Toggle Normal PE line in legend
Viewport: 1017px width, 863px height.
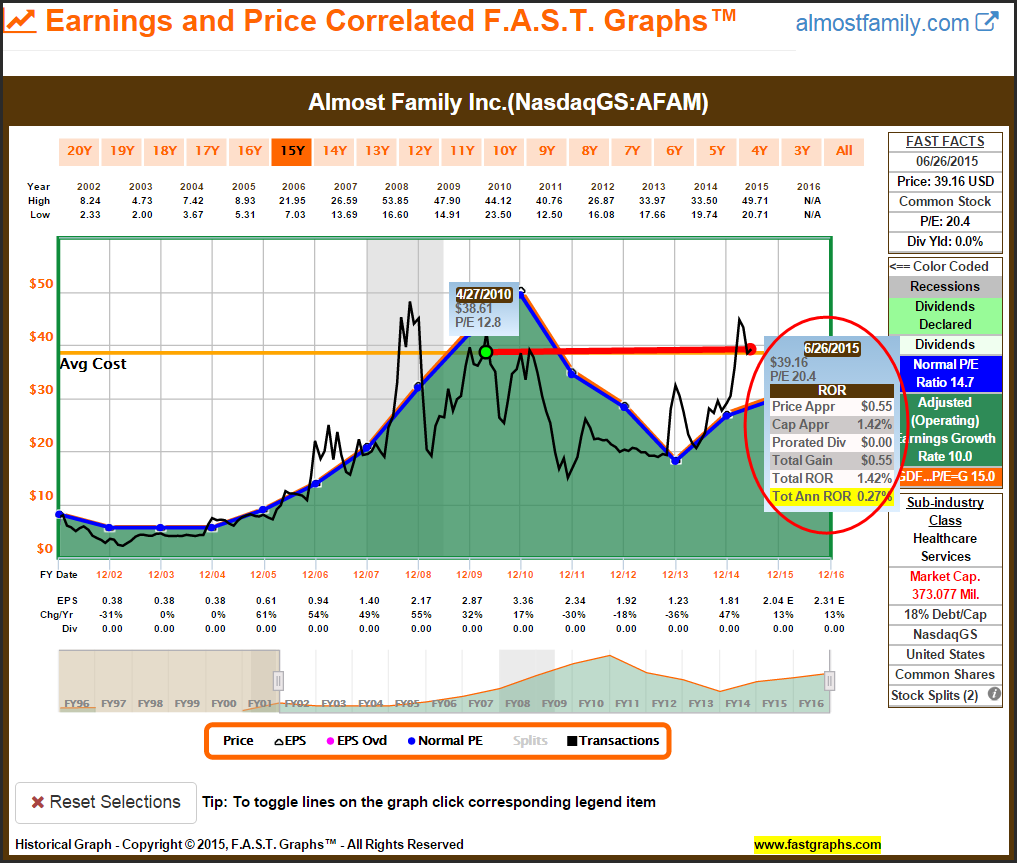(x=445, y=741)
